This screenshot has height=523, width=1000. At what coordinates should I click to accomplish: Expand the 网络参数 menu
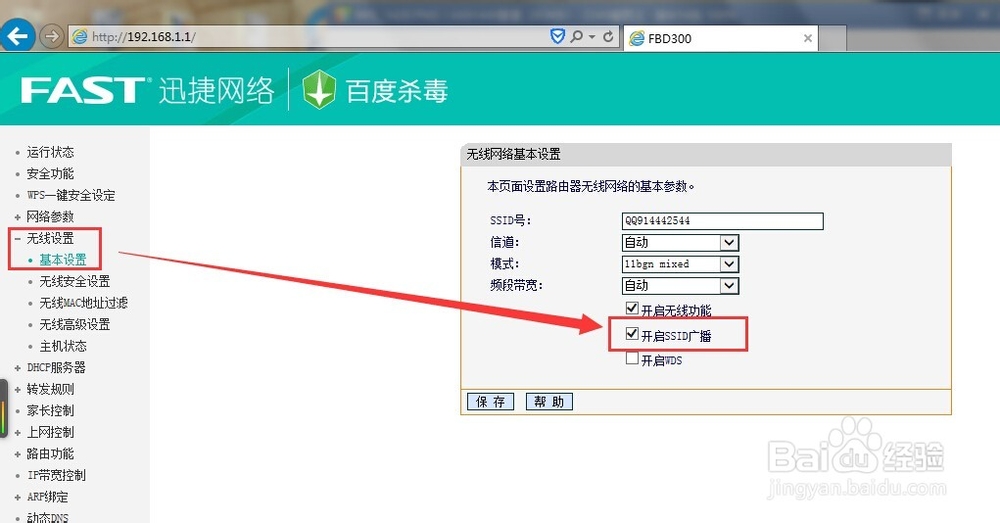50,217
